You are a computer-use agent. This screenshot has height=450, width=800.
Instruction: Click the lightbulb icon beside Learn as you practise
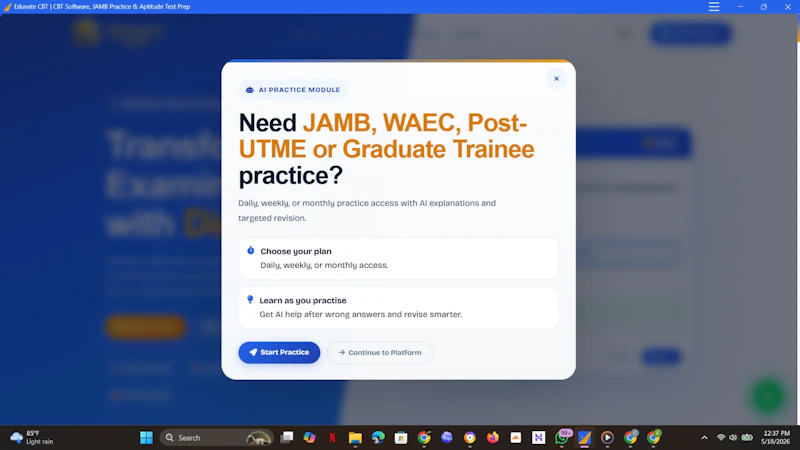tap(250, 299)
